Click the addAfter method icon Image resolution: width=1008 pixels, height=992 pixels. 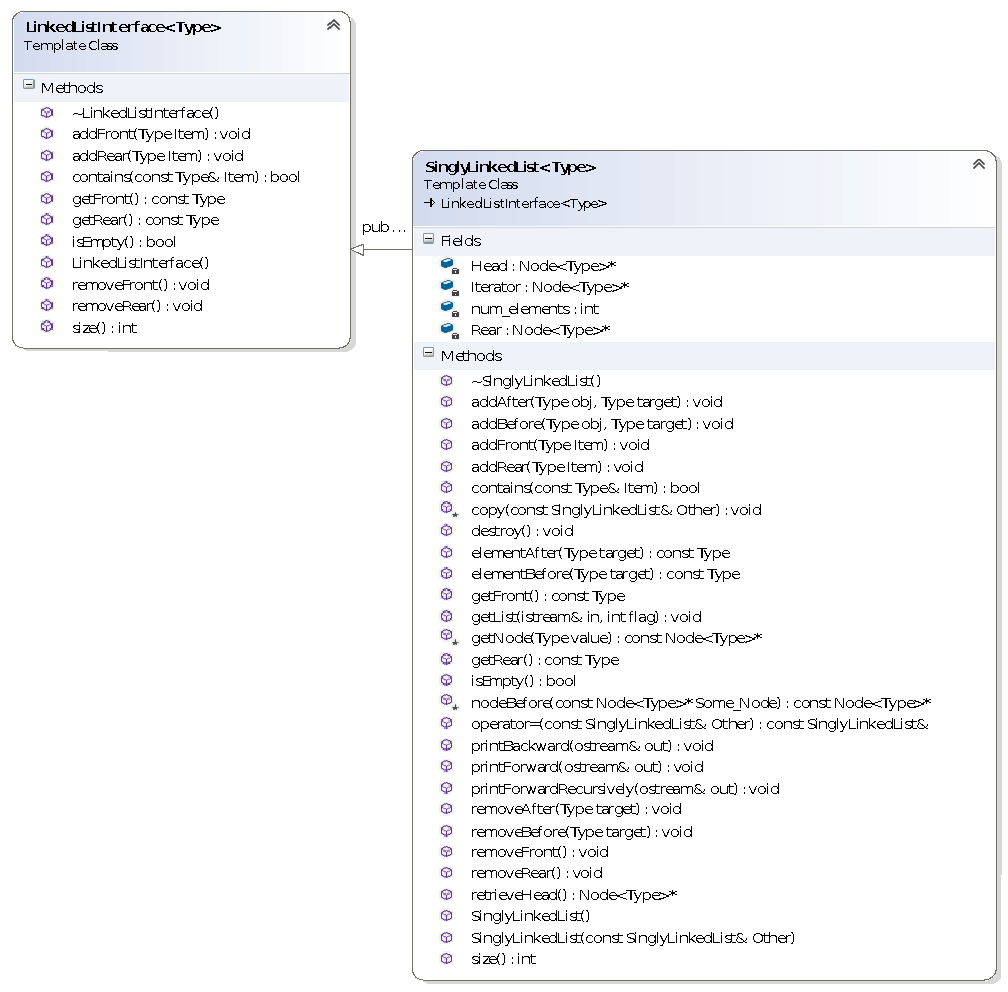(x=447, y=402)
